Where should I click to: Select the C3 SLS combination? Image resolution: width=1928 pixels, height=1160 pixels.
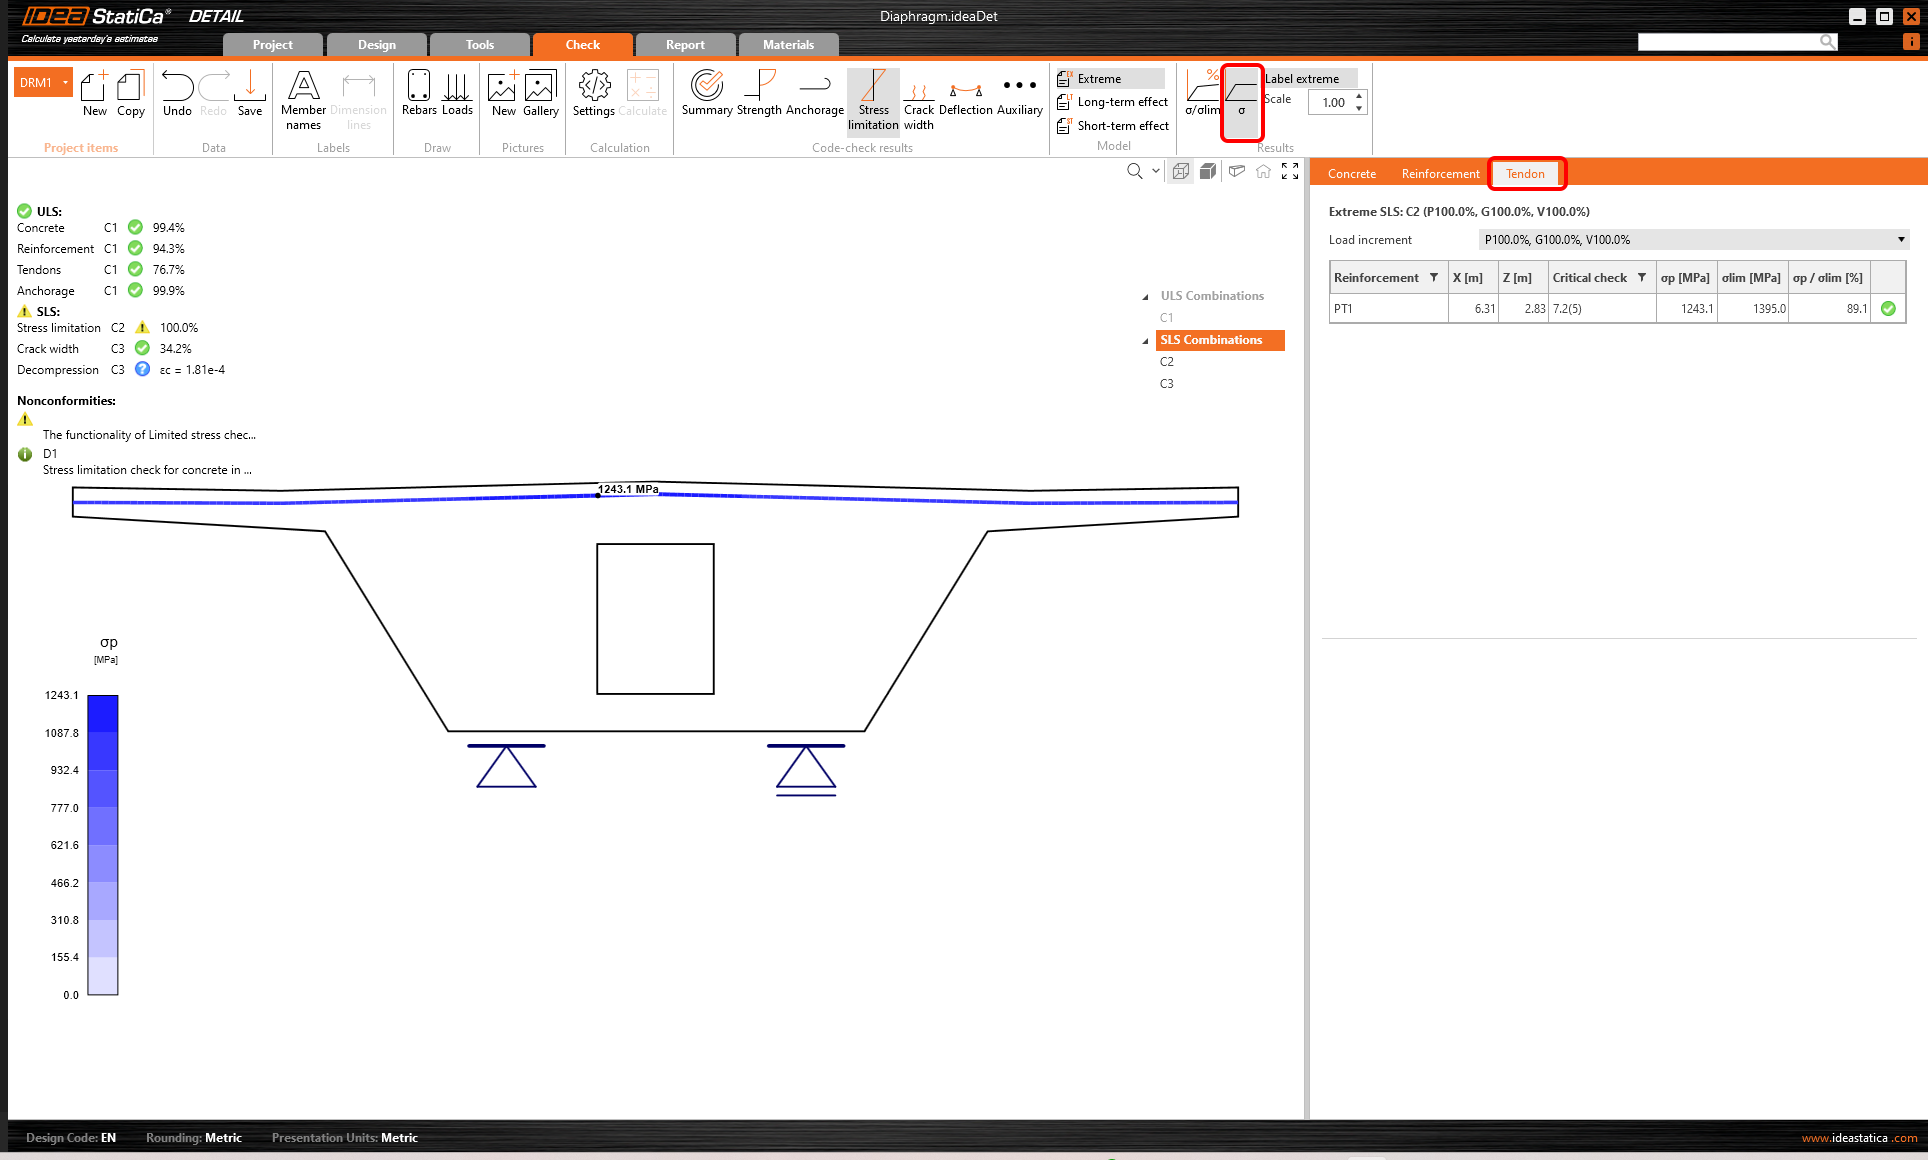click(1167, 384)
